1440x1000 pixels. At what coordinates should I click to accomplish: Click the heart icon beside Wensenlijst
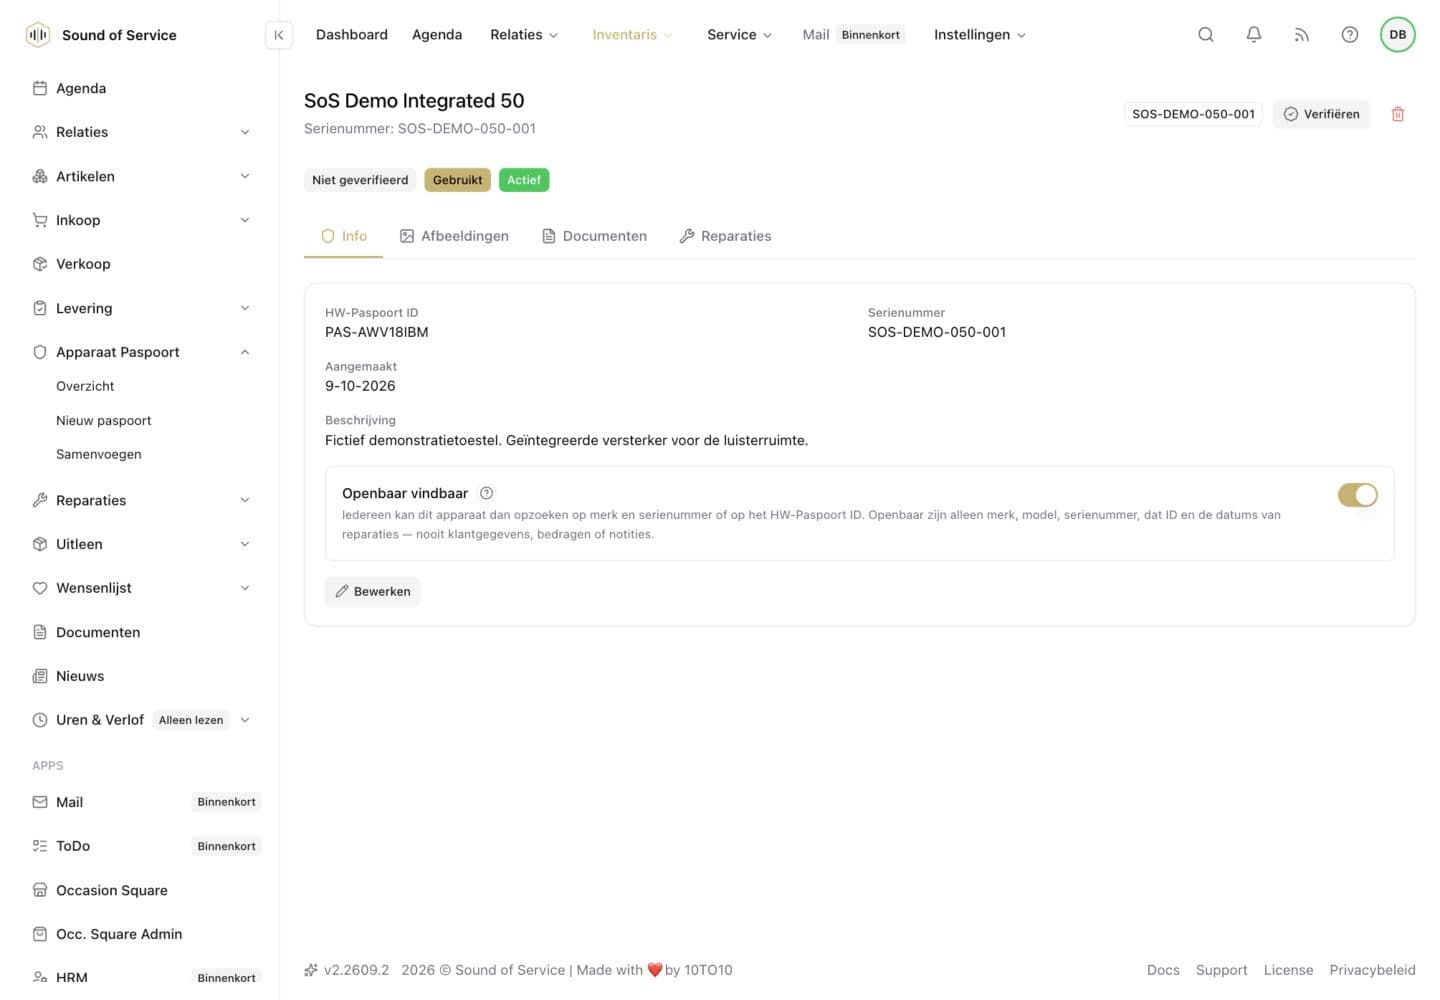(40, 588)
